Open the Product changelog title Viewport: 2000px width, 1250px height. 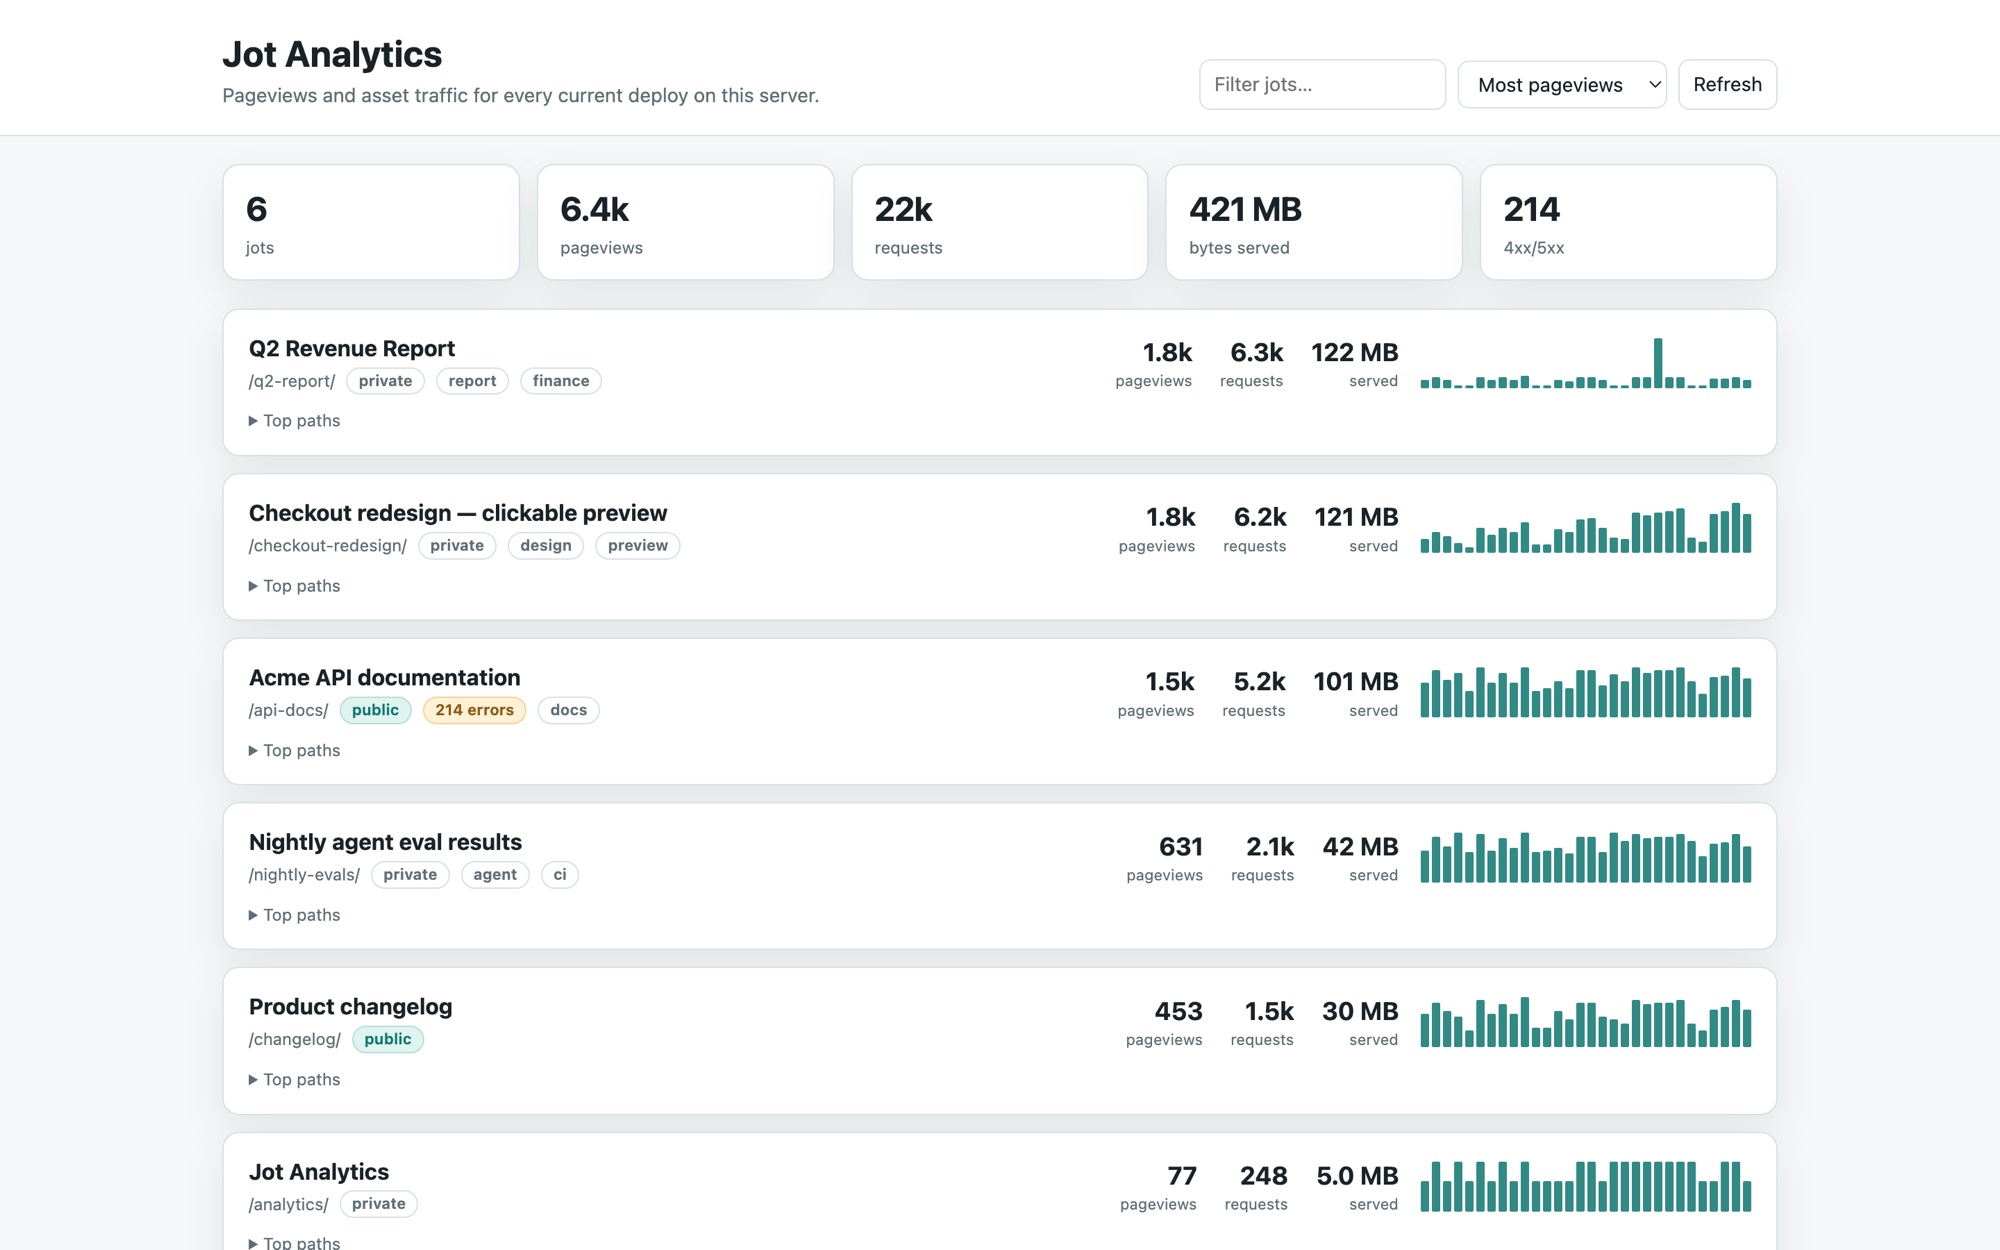pyautogui.click(x=350, y=1007)
